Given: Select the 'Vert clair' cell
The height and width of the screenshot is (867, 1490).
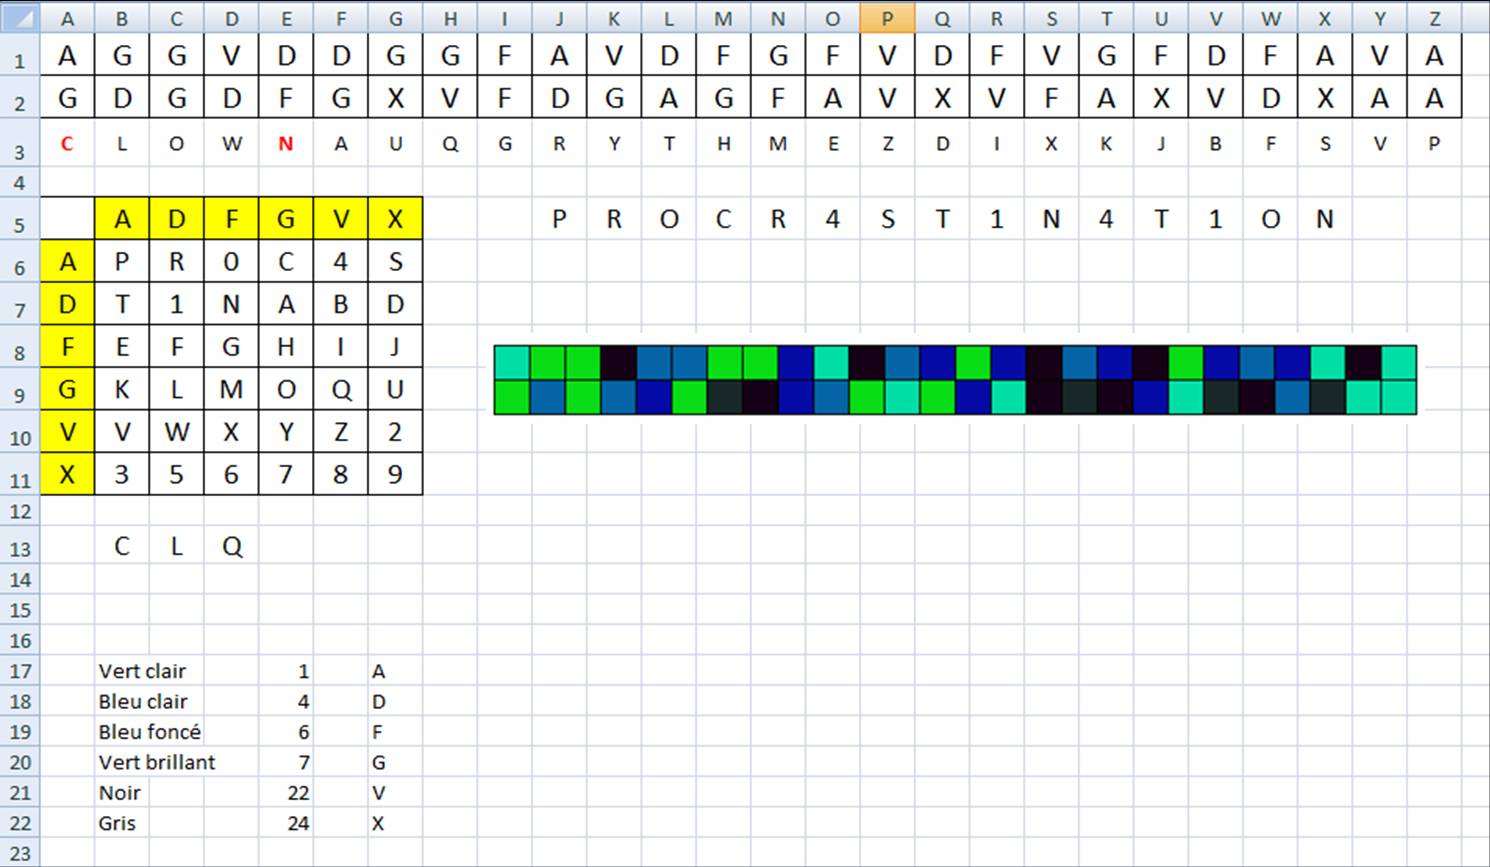Looking at the screenshot, I should 142,671.
